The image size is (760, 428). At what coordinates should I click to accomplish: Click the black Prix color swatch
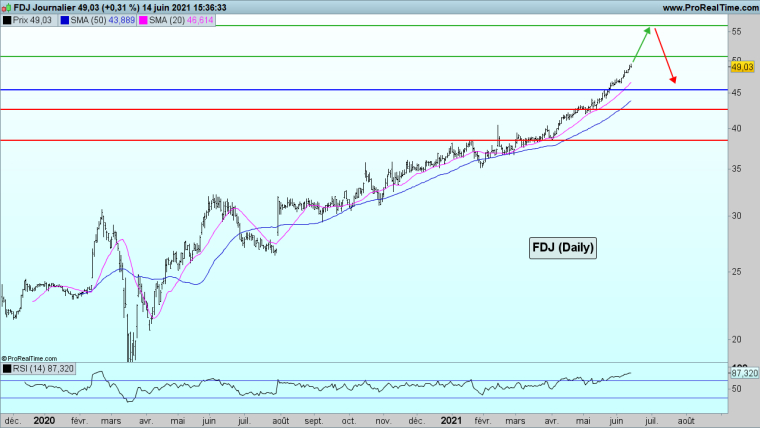7,20
